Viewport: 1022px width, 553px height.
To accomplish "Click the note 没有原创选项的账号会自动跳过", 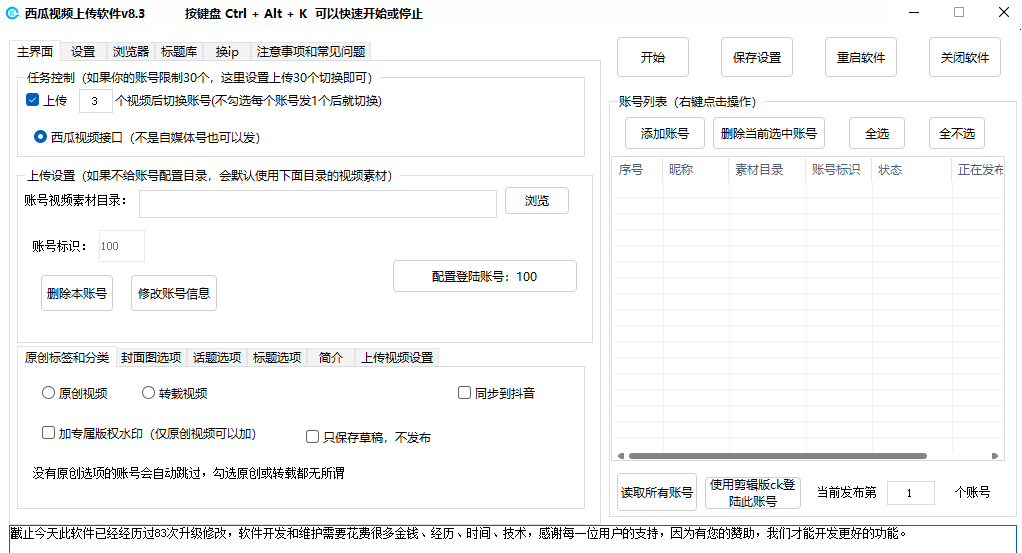I will coord(189,473).
